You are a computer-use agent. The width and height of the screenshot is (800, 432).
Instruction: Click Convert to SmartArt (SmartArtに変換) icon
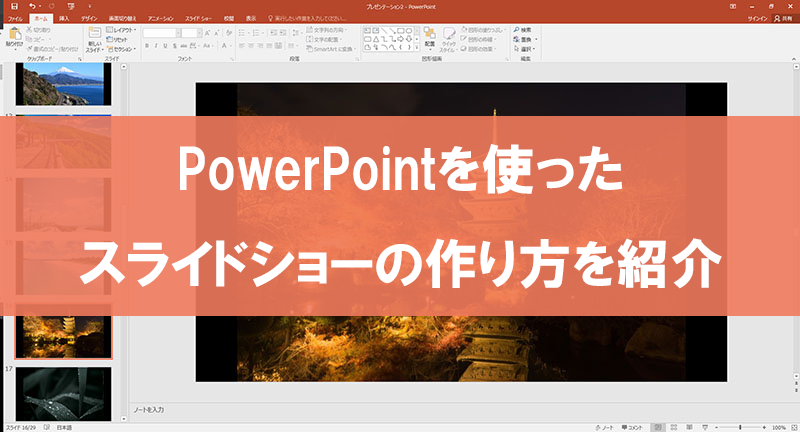point(309,49)
